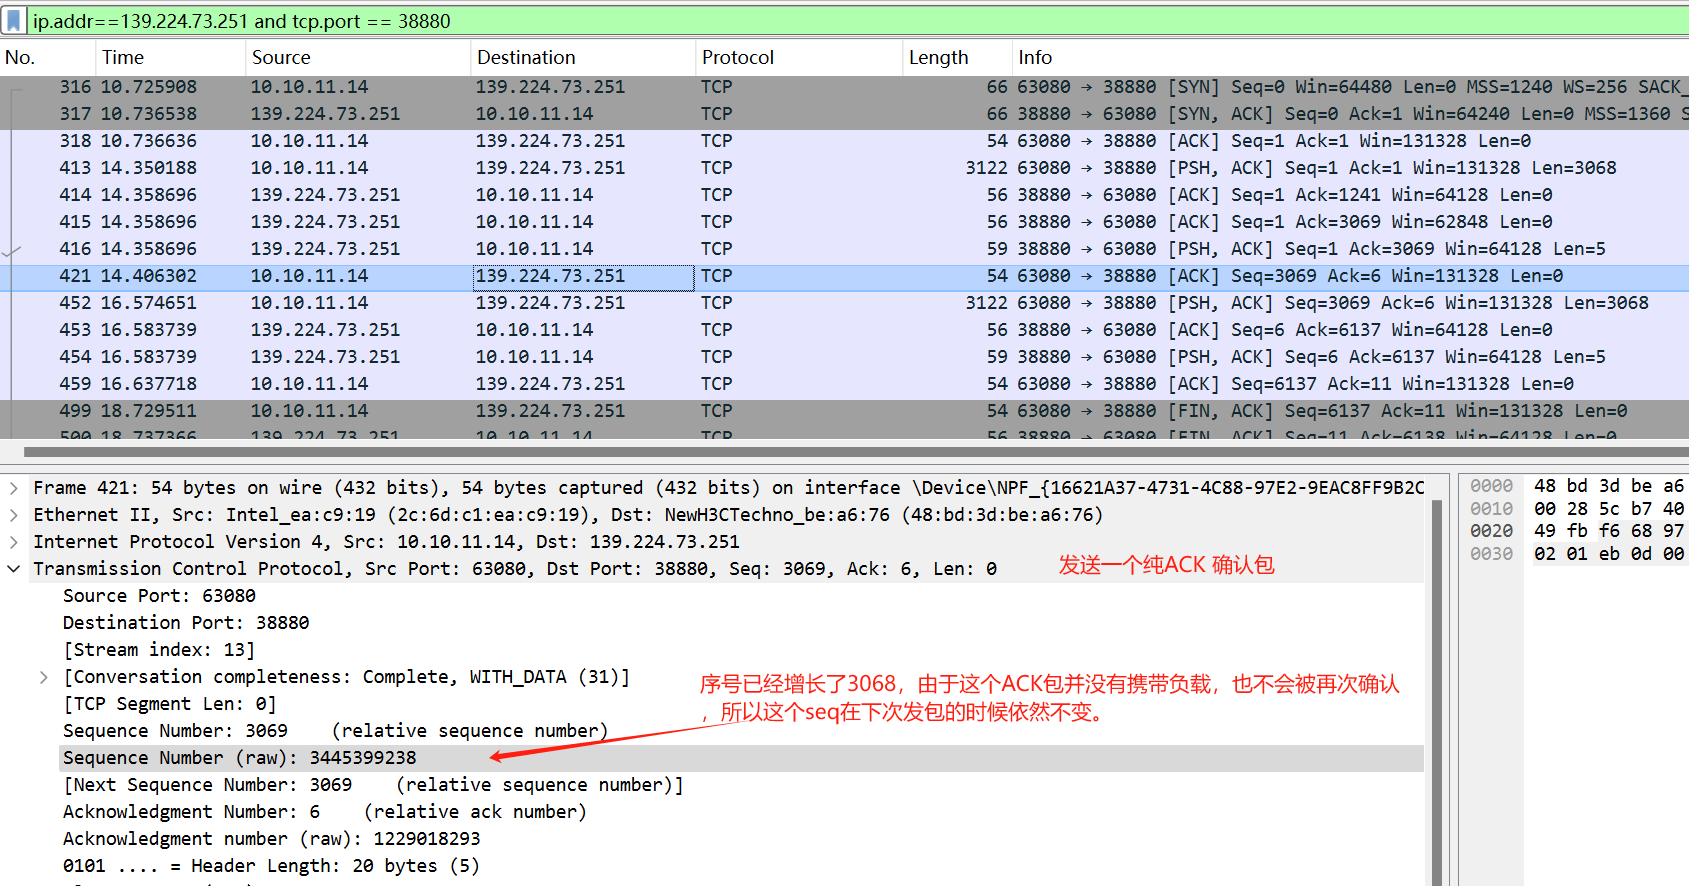Sort by the Length column header
Screen dimensions: 1689x886
[x=956, y=58]
